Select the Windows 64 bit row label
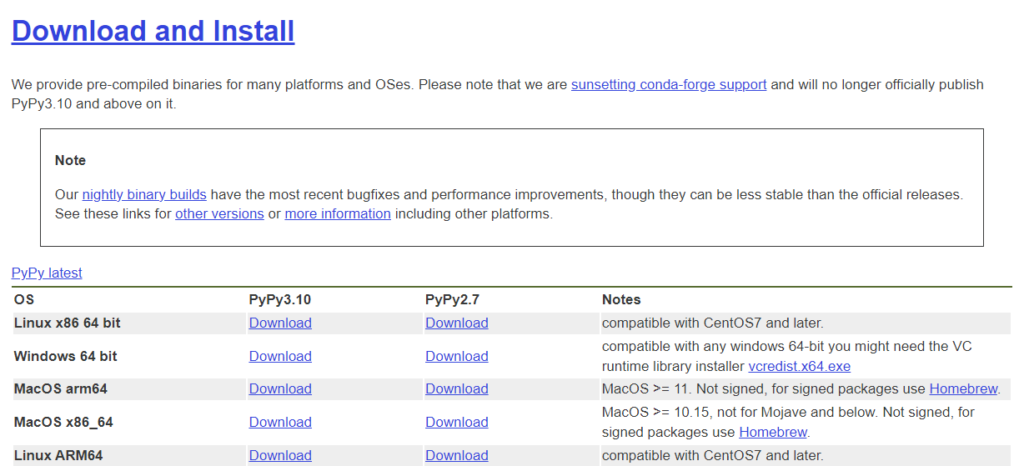This screenshot has height=466, width=1024. [65, 356]
